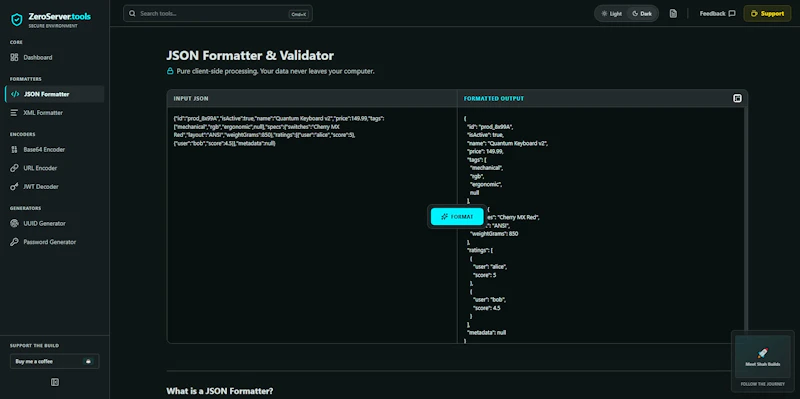Click the Buy me a coffee button

pos(55,361)
